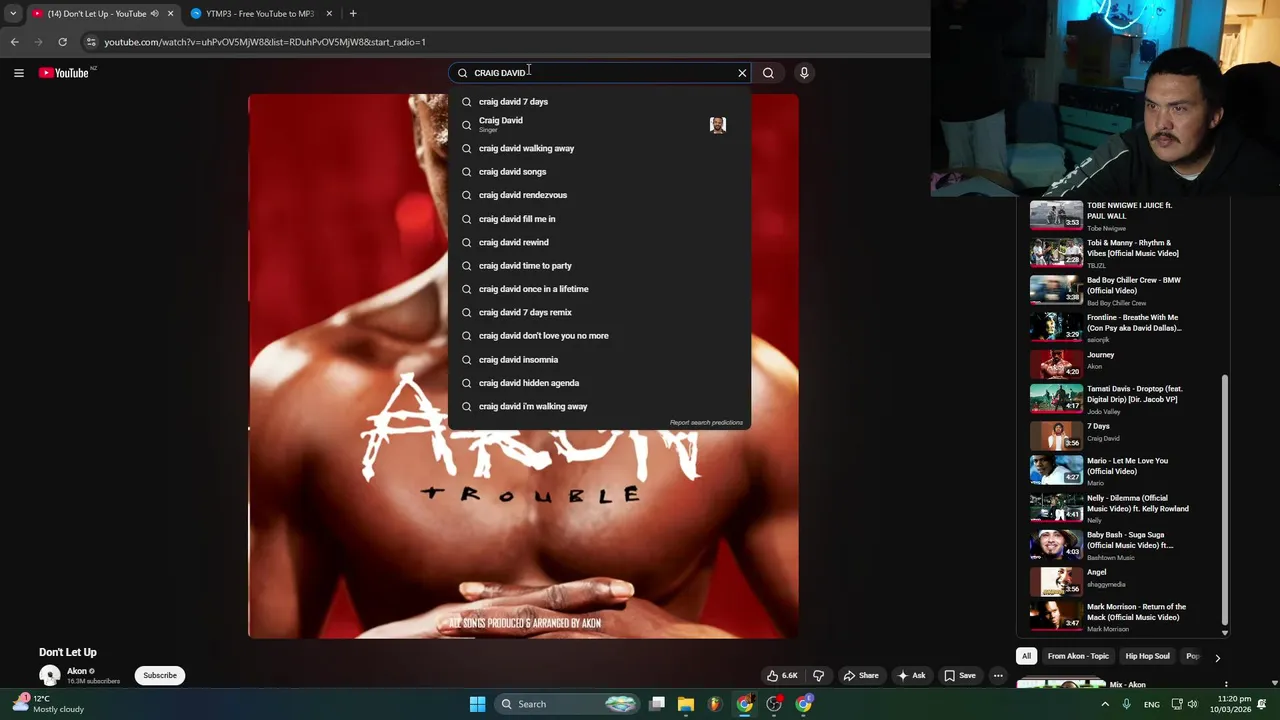
Task: Select the 'Don't Let Up - YouTube' tab
Action: click(96, 14)
